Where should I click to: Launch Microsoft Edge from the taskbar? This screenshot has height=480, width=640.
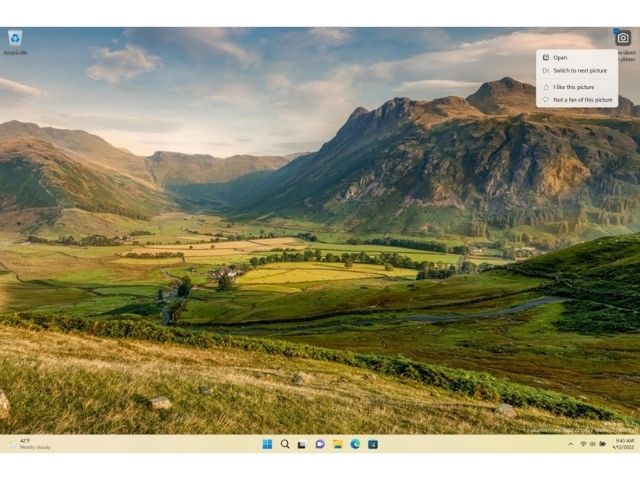coord(355,444)
